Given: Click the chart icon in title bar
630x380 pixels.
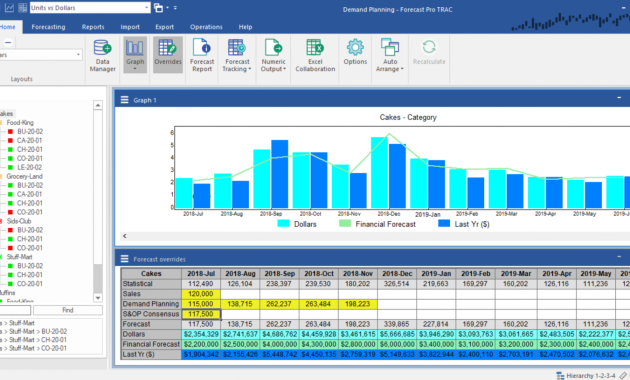Looking at the screenshot, I should 9,8.
